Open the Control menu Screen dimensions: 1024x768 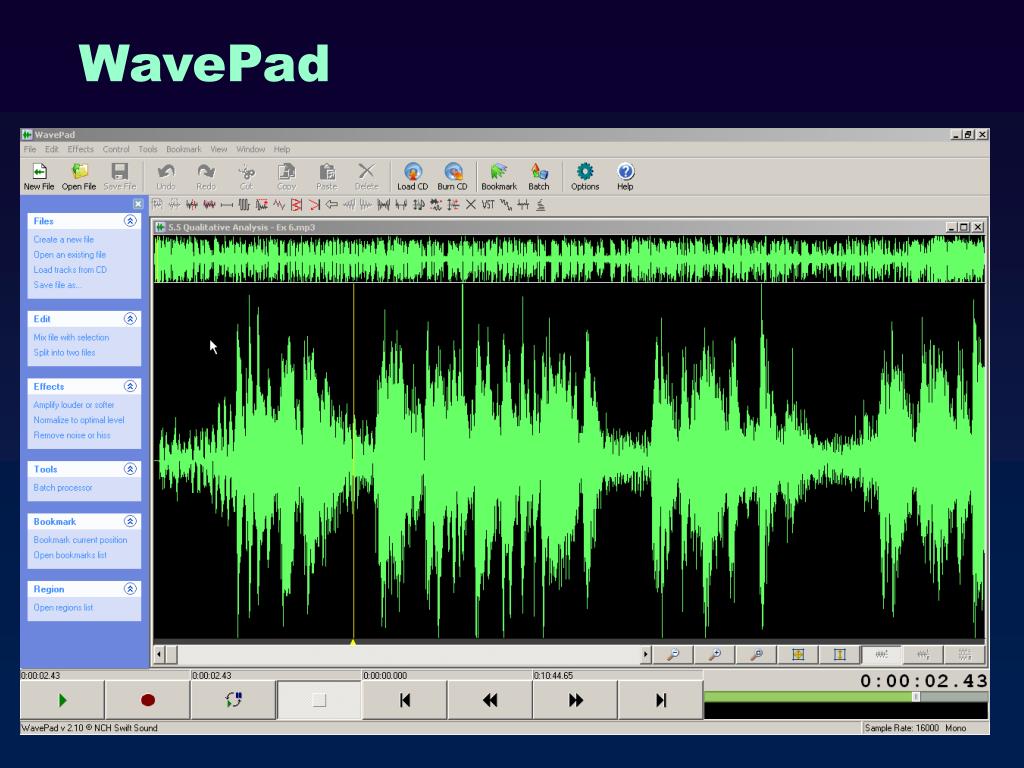point(116,149)
